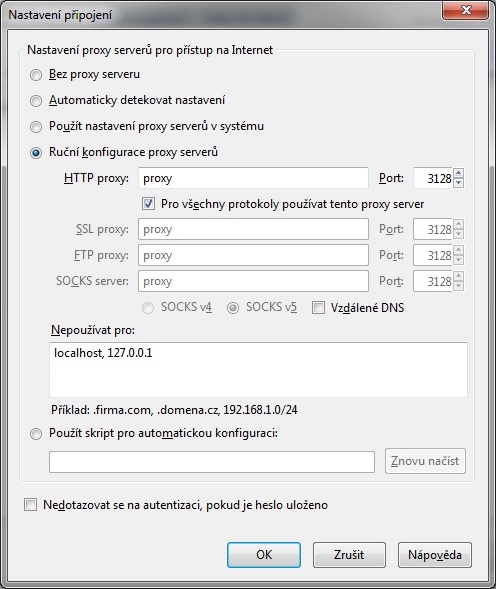Screen dimensions: 496x589
Task: Enable the 'Vzdálené DNS' checkbox
Action: point(318,308)
